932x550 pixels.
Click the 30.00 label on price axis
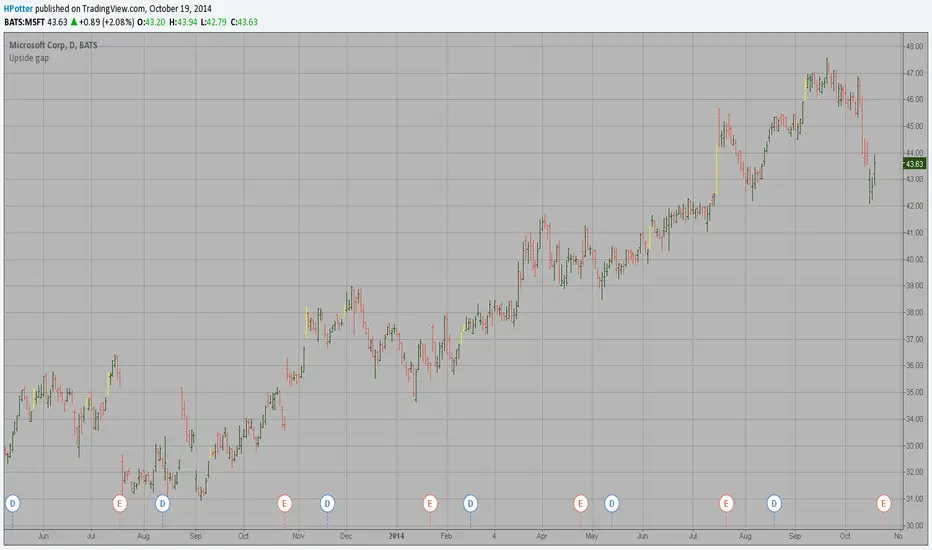[913, 525]
